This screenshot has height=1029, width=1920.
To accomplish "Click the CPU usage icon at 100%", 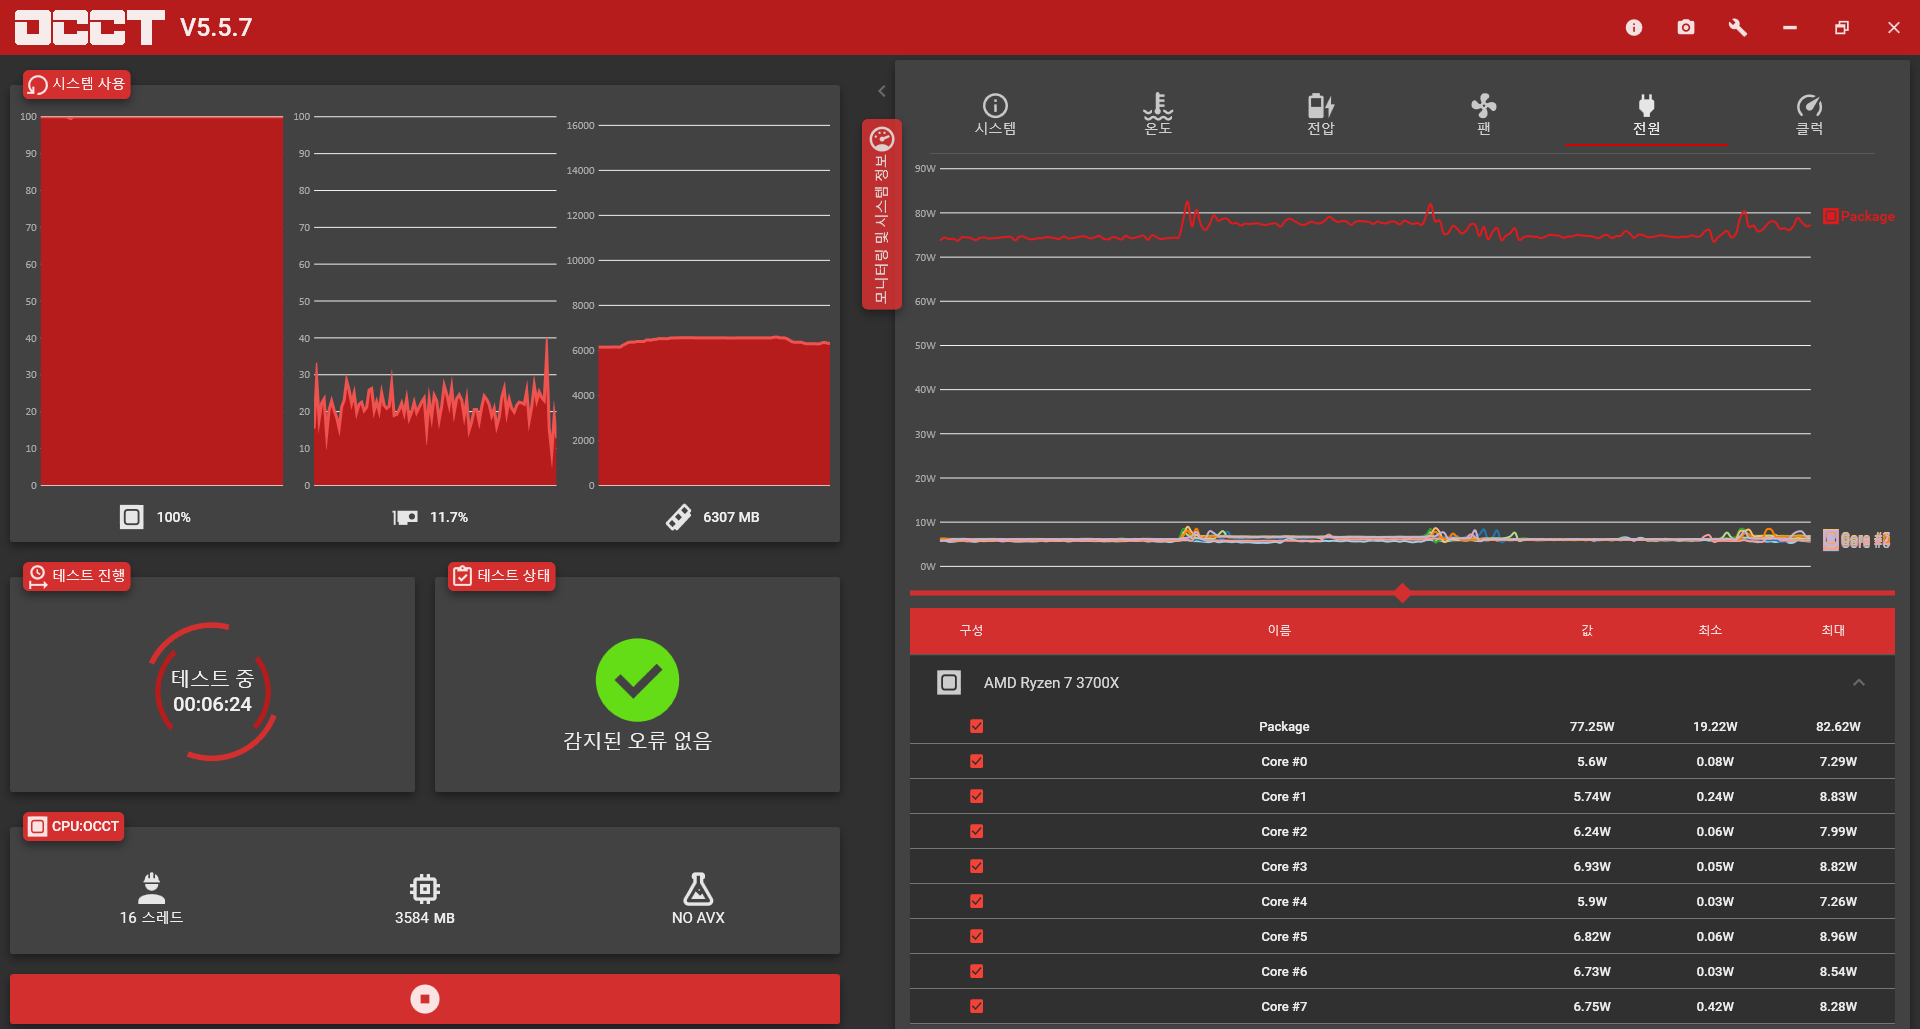I will click(132, 517).
